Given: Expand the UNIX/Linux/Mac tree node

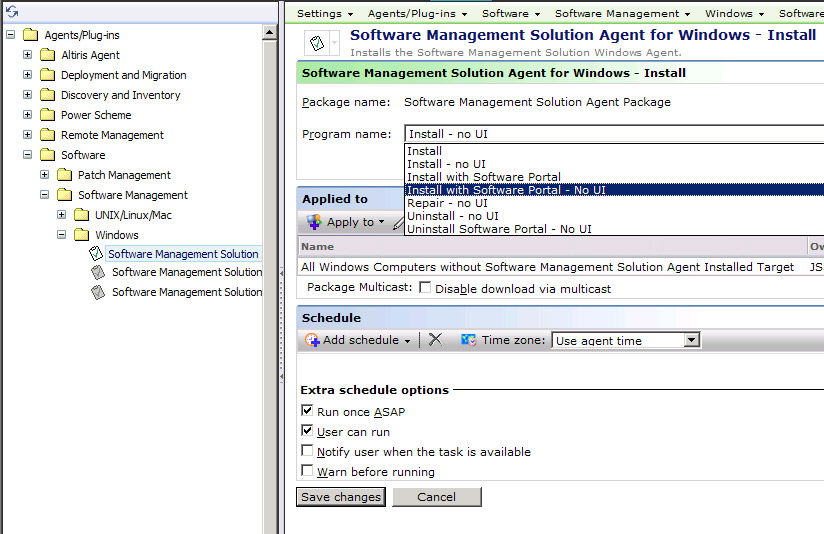Looking at the screenshot, I should [x=62, y=215].
